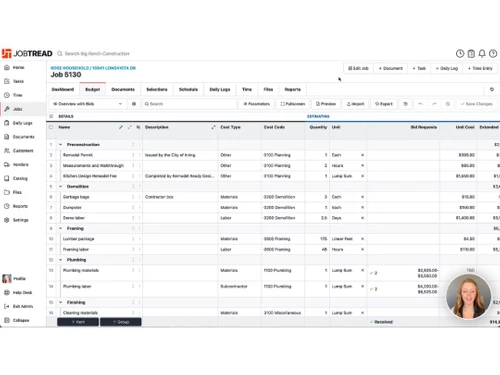
Task: Switch to the Dashboard tab
Action: pyautogui.click(x=63, y=89)
